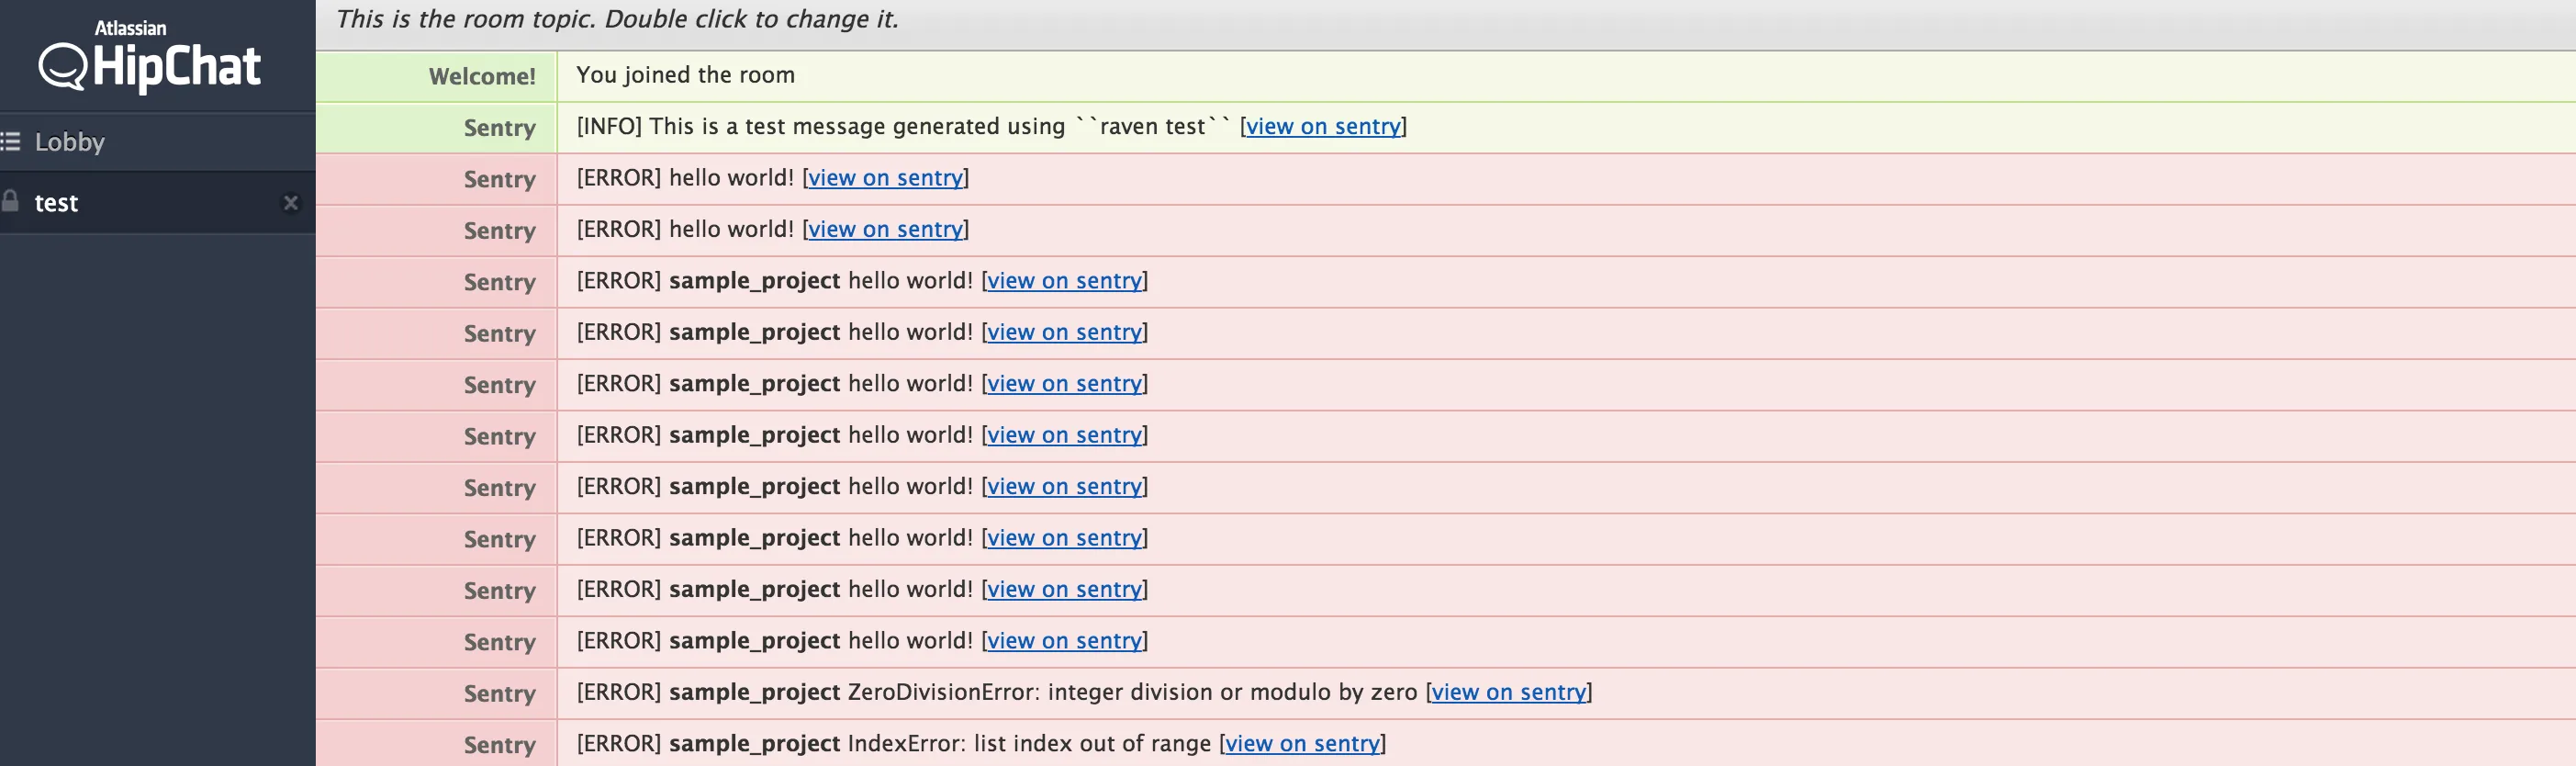Click sample_project in the ZeroDivisionError message
The width and height of the screenshot is (2576, 766).
pos(754,692)
